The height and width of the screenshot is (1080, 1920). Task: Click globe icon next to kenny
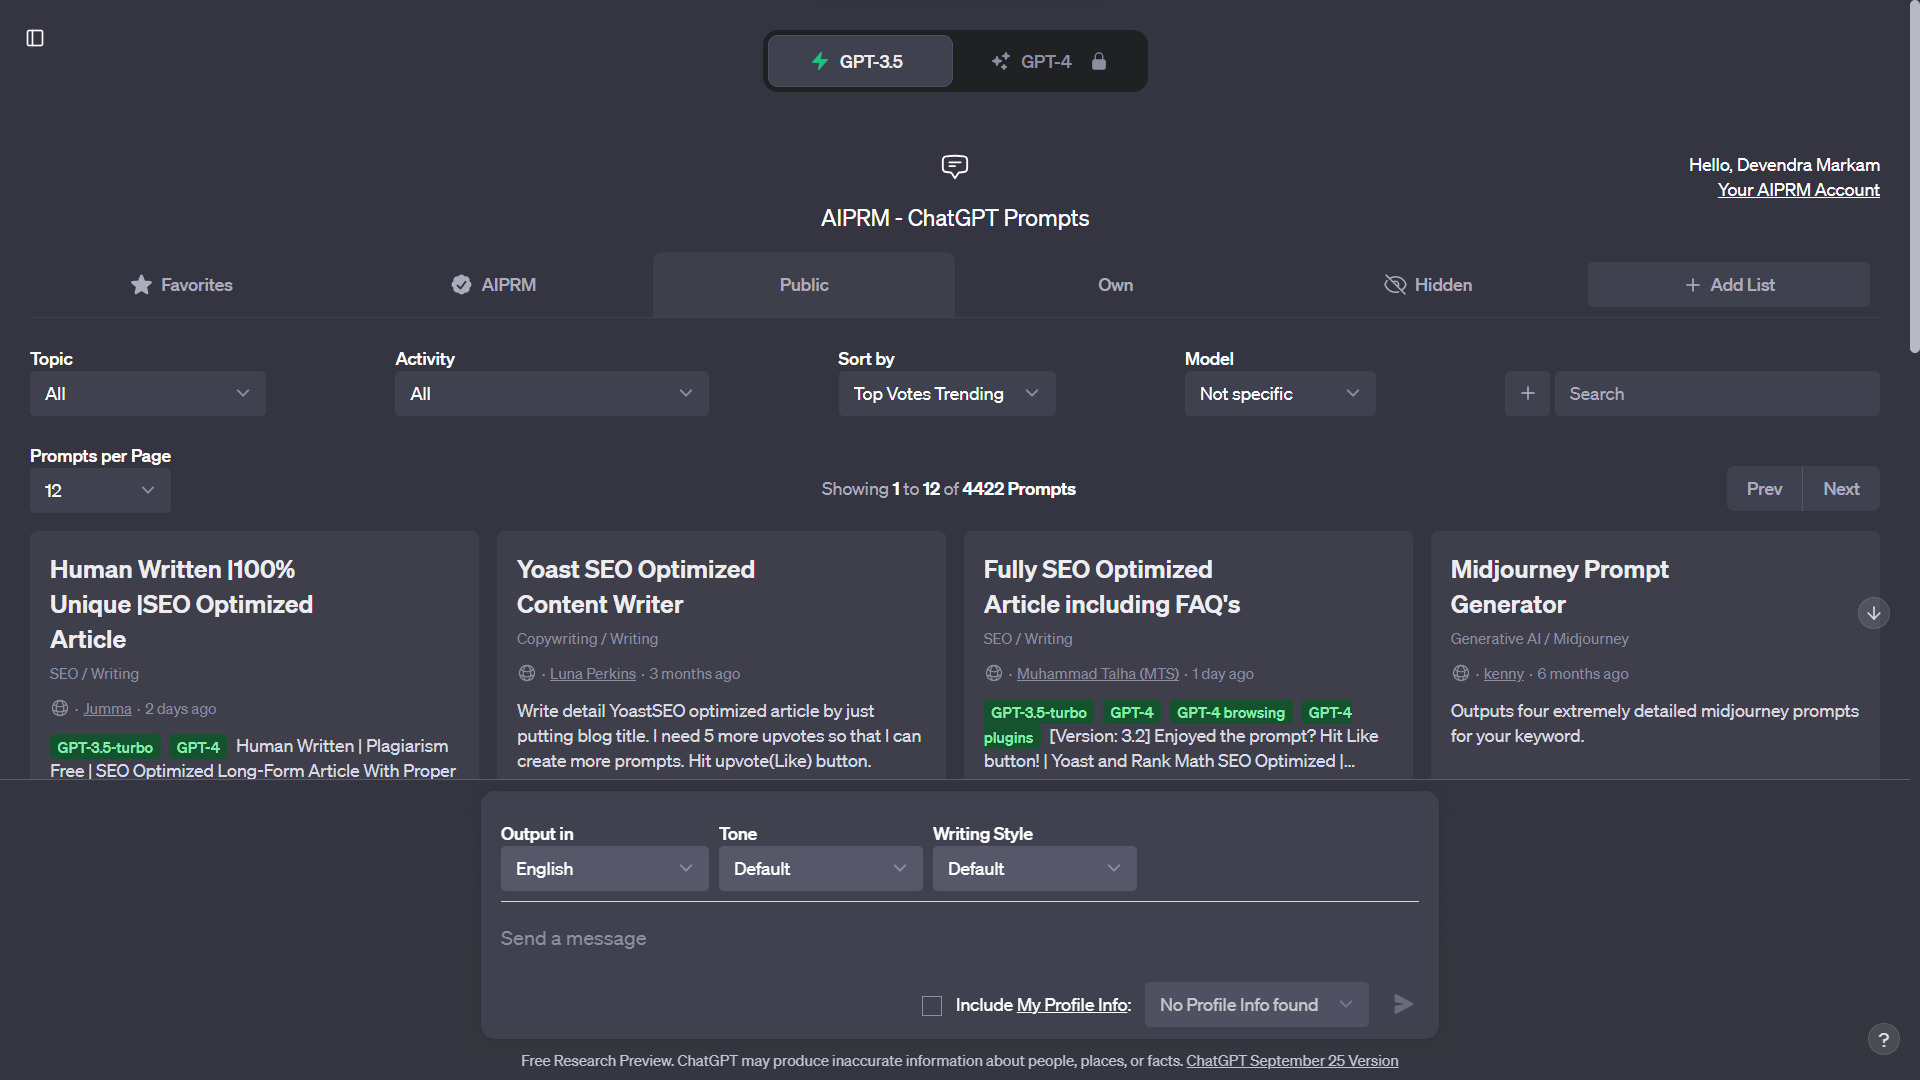coord(1461,674)
